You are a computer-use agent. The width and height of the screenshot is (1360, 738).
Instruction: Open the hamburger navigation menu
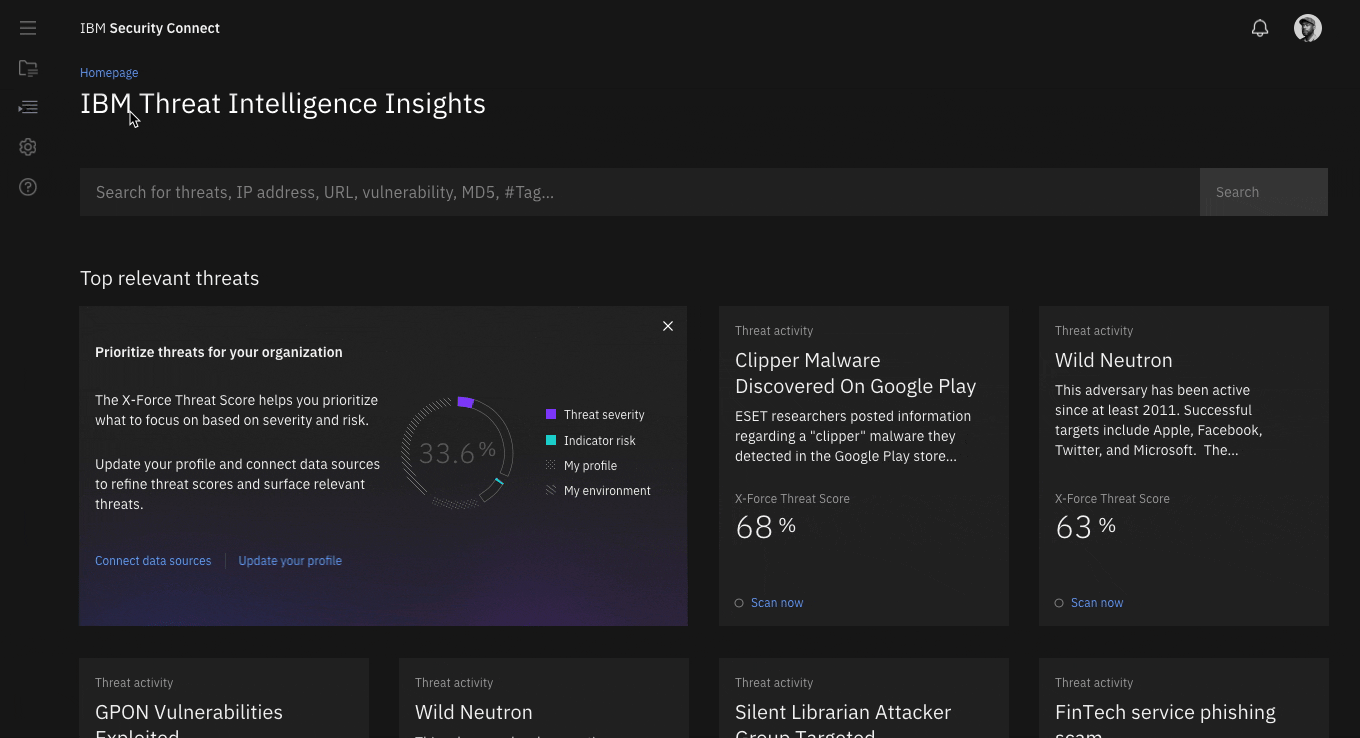[x=28, y=28]
